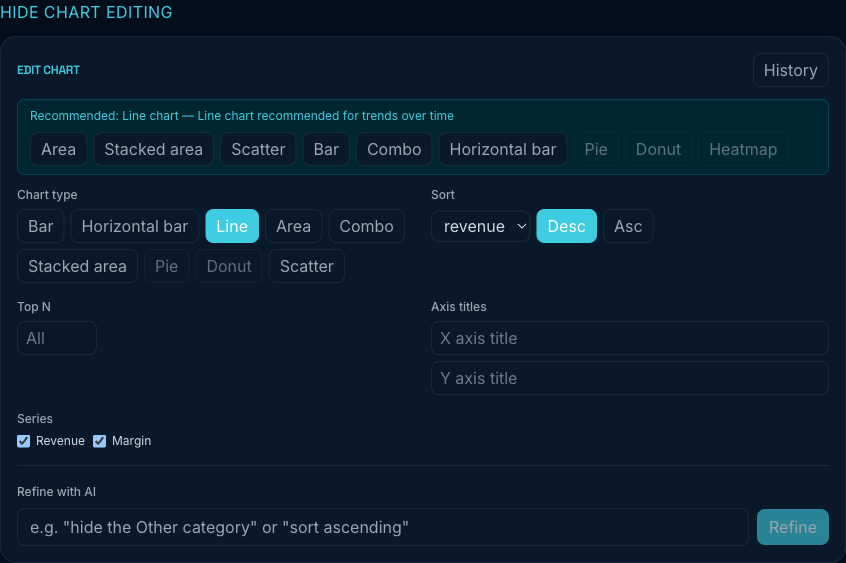
Task: Click the Hide Chart Editing link
Action: tap(86, 12)
